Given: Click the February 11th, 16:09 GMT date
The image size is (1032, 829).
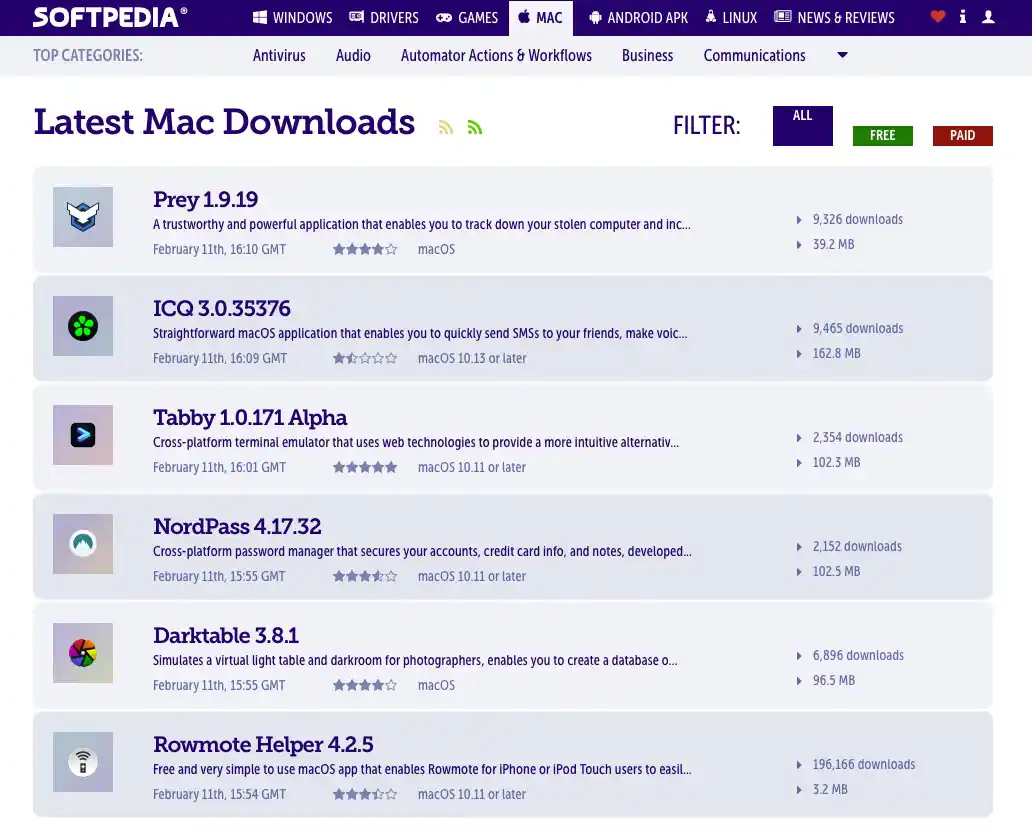Looking at the screenshot, I should [x=220, y=359].
